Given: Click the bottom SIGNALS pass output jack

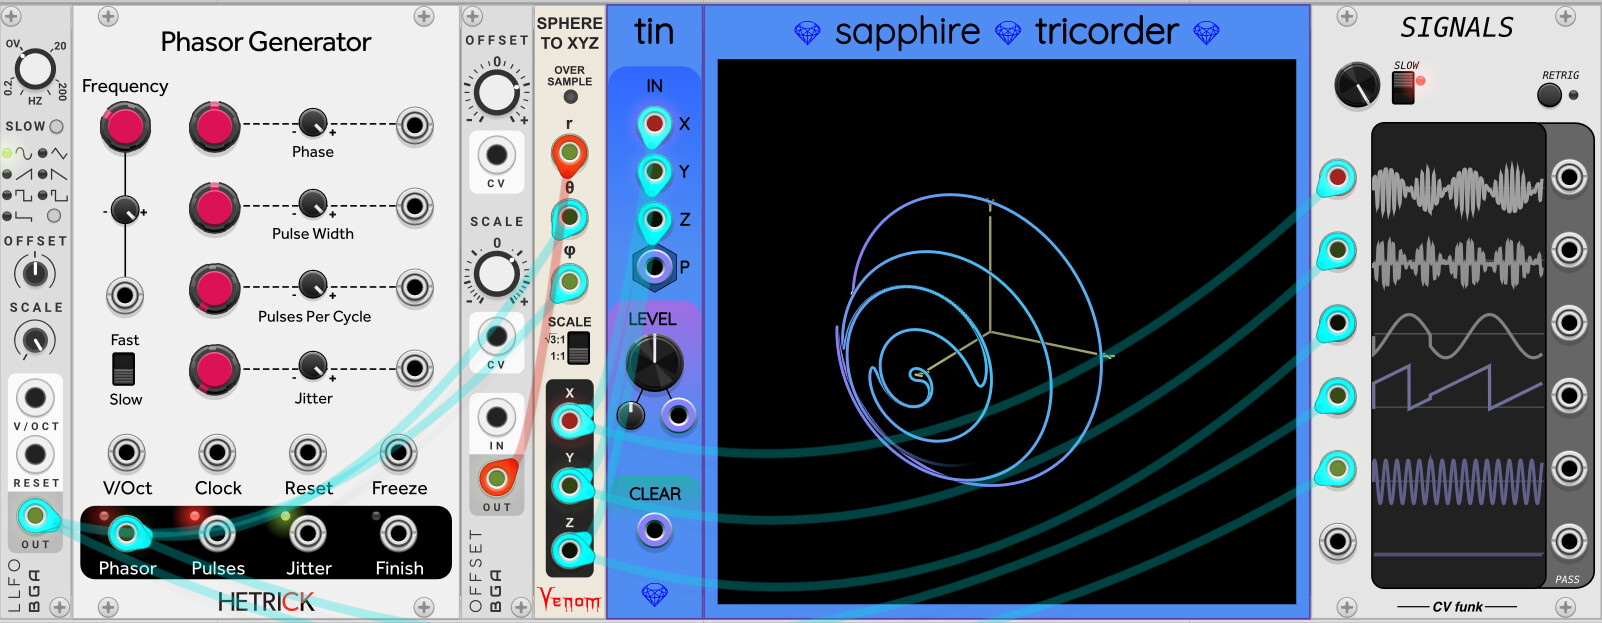Looking at the screenshot, I should pyautogui.click(x=1569, y=542).
